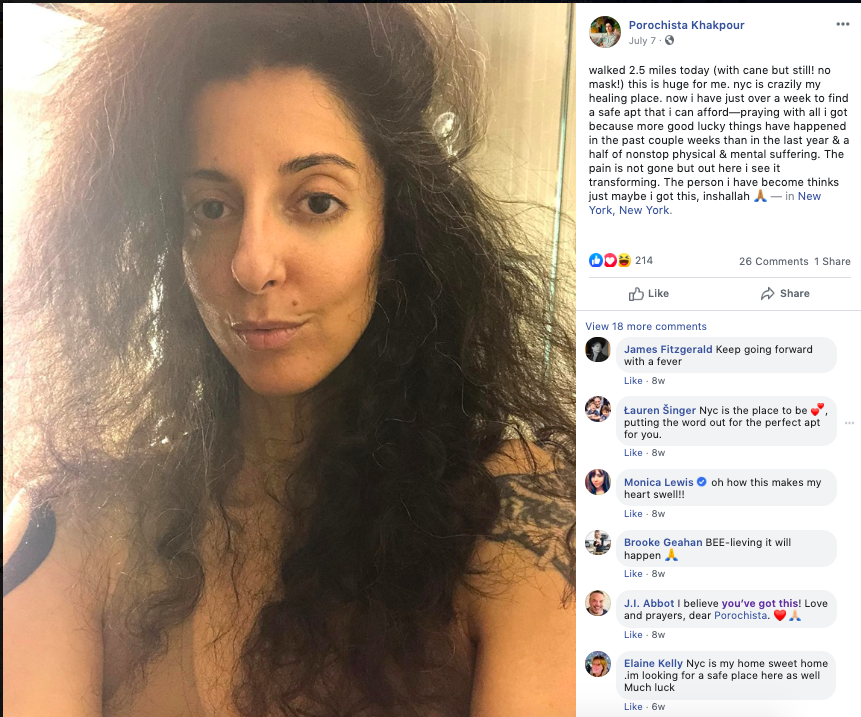This screenshot has width=861, height=717.
Task: Open the post options three-dot menu
Action: pyautogui.click(x=842, y=24)
